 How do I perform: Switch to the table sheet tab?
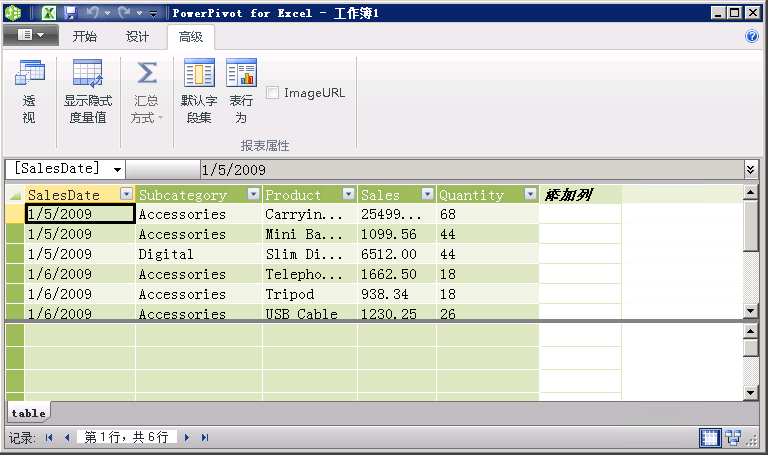[x=28, y=413]
